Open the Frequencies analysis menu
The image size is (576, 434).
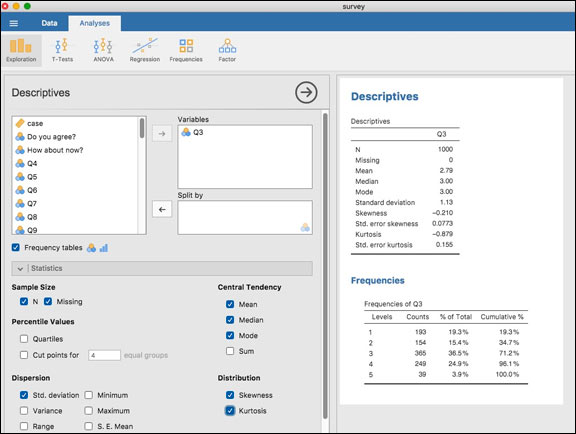click(x=186, y=50)
